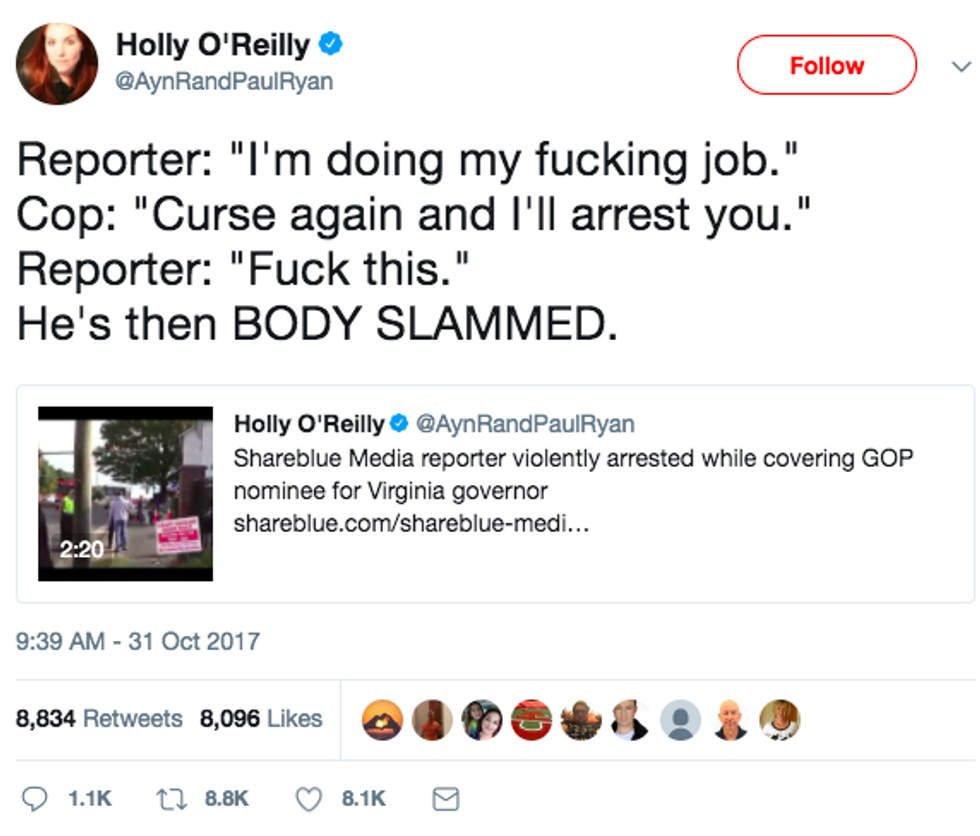Screen dimensions: 980x836
Task: View the 8,096 Likes list
Action: click(261, 719)
